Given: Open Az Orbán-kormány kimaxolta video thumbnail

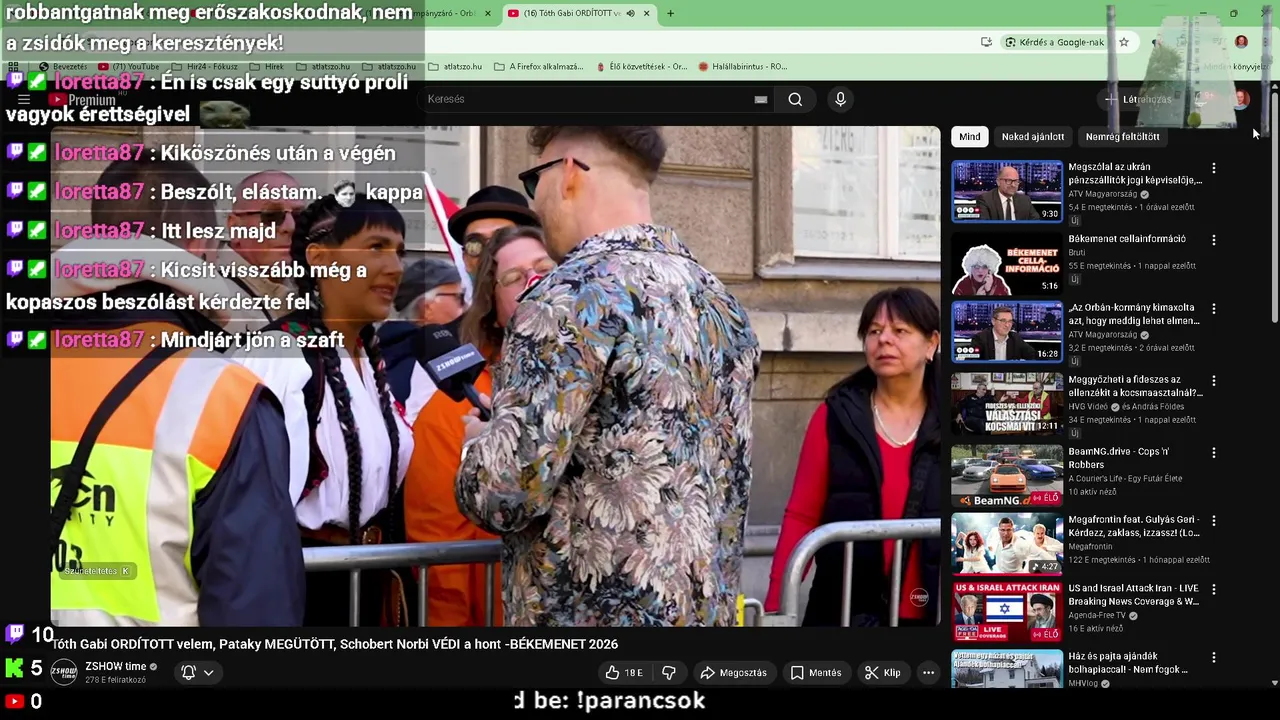Looking at the screenshot, I should click(1007, 331).
